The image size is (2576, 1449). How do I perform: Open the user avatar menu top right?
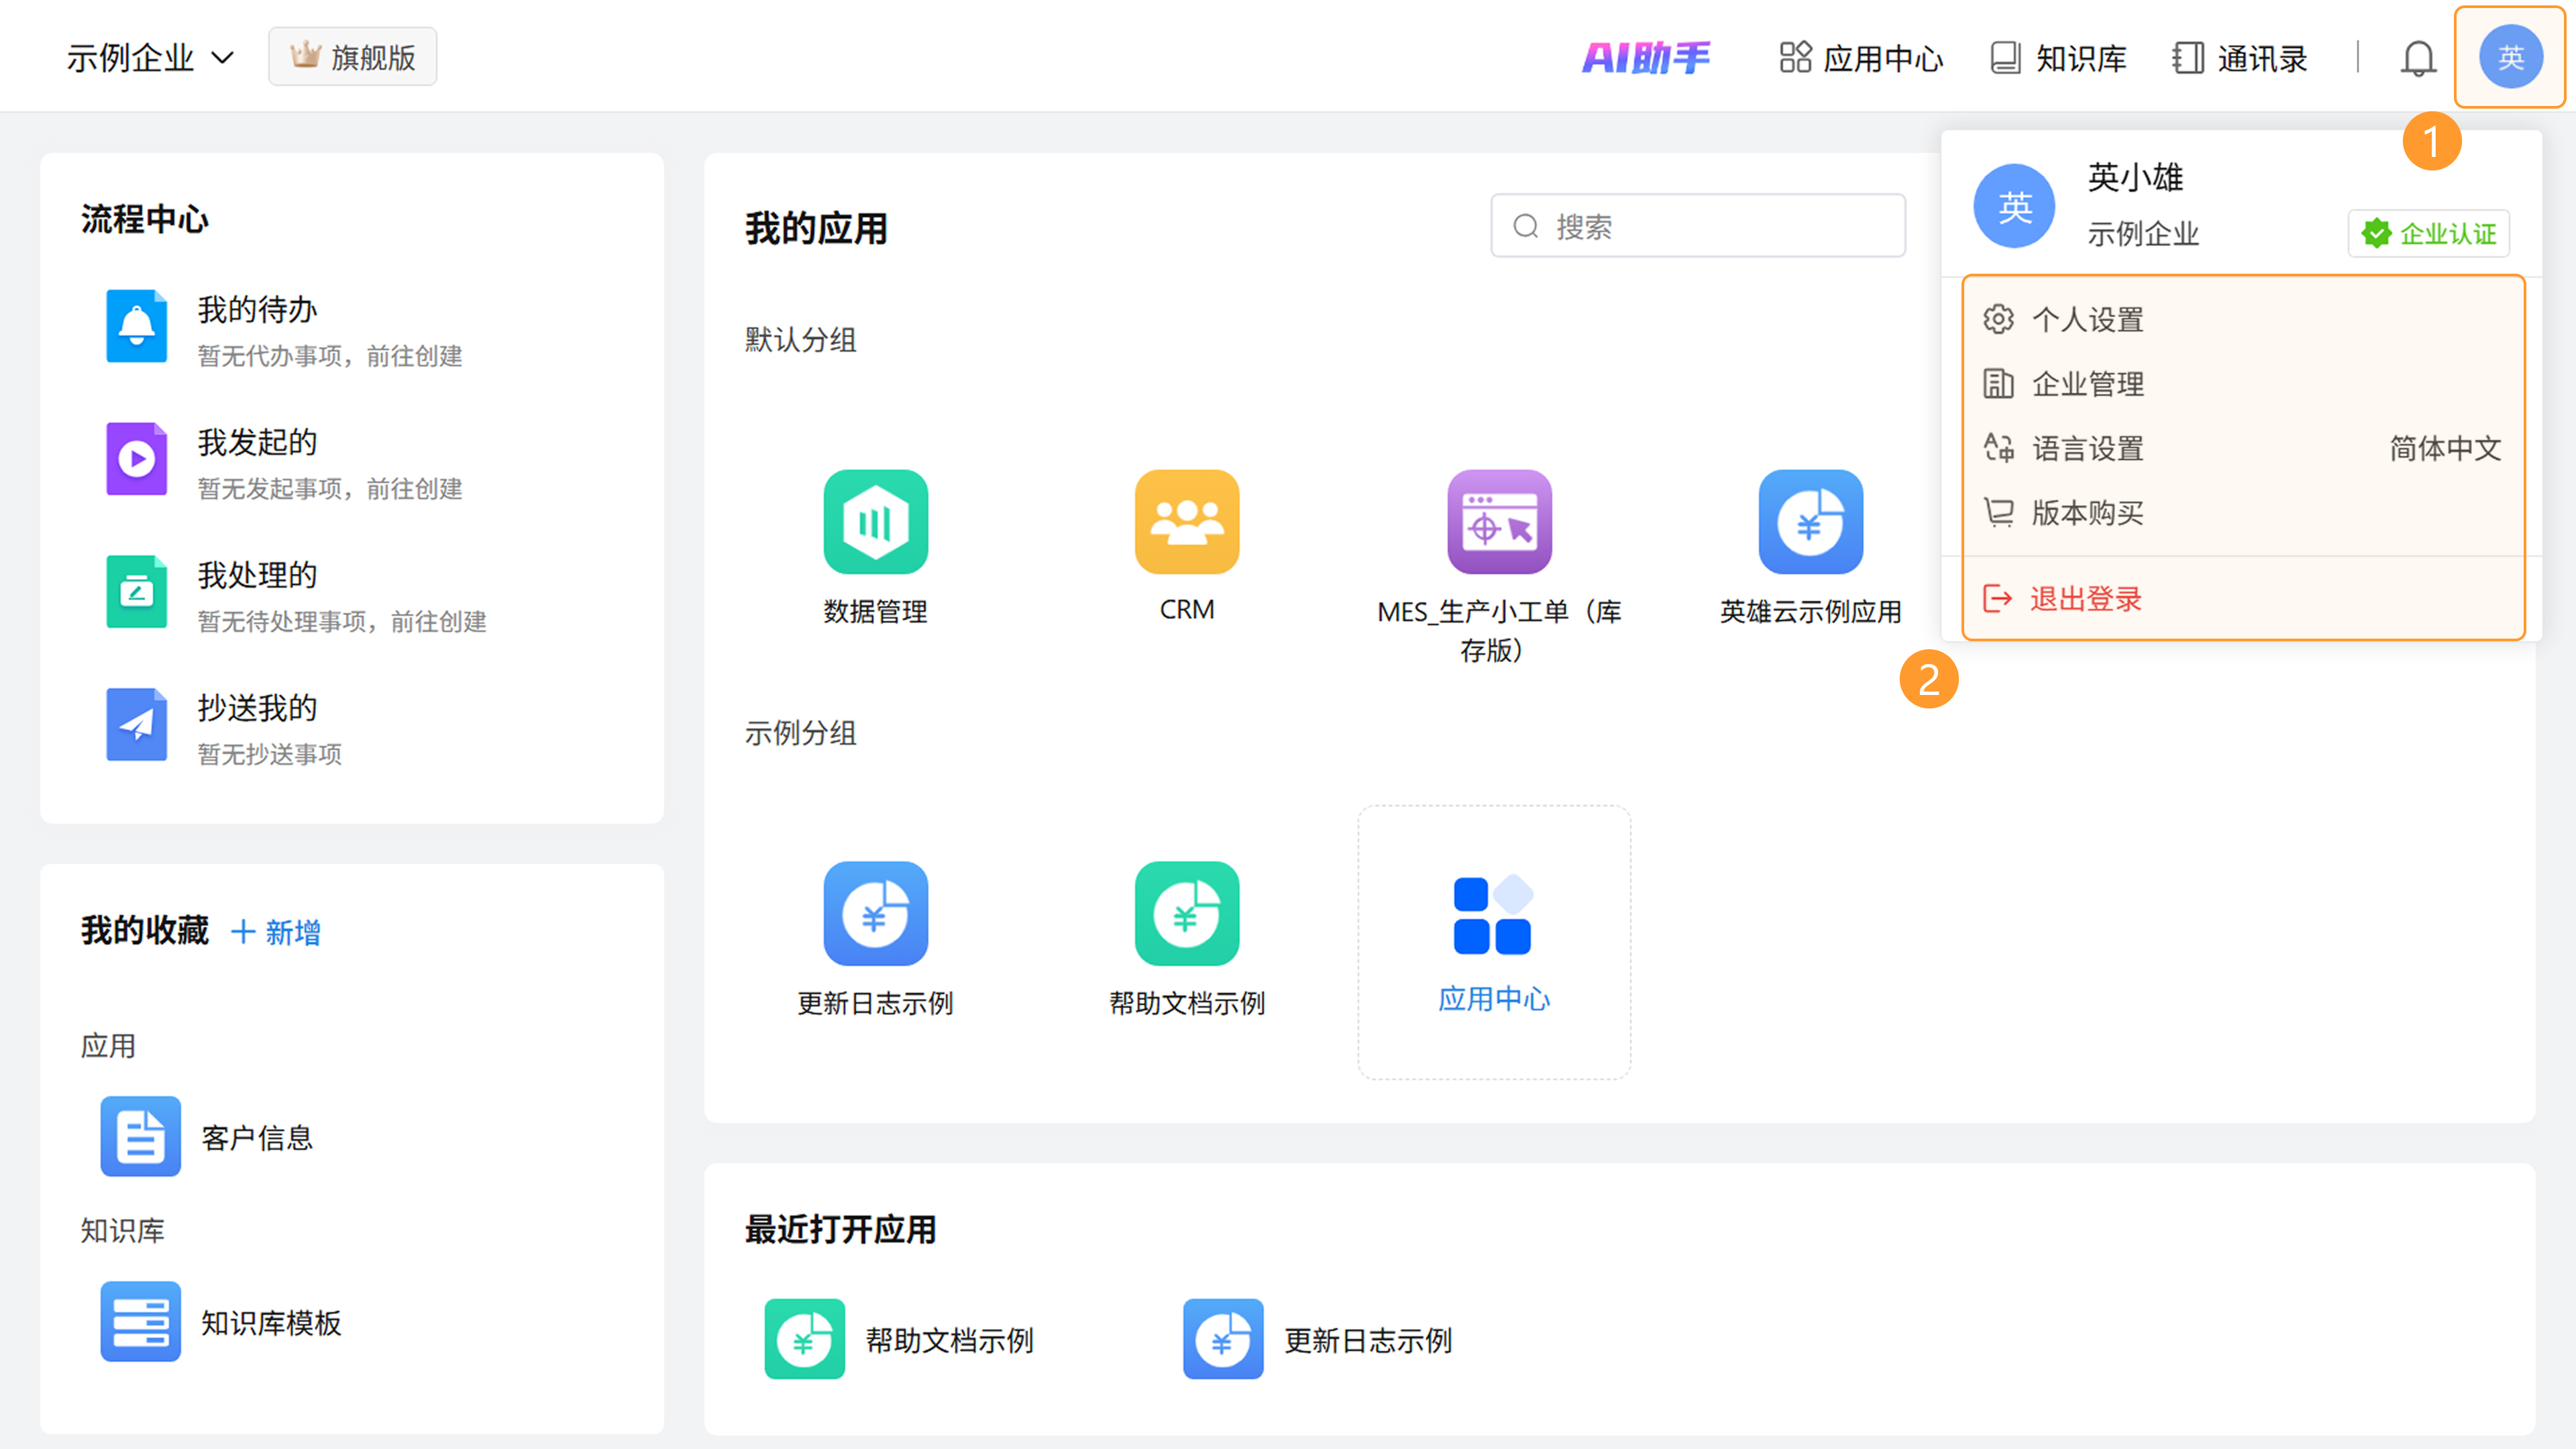tap(2510, 58)
